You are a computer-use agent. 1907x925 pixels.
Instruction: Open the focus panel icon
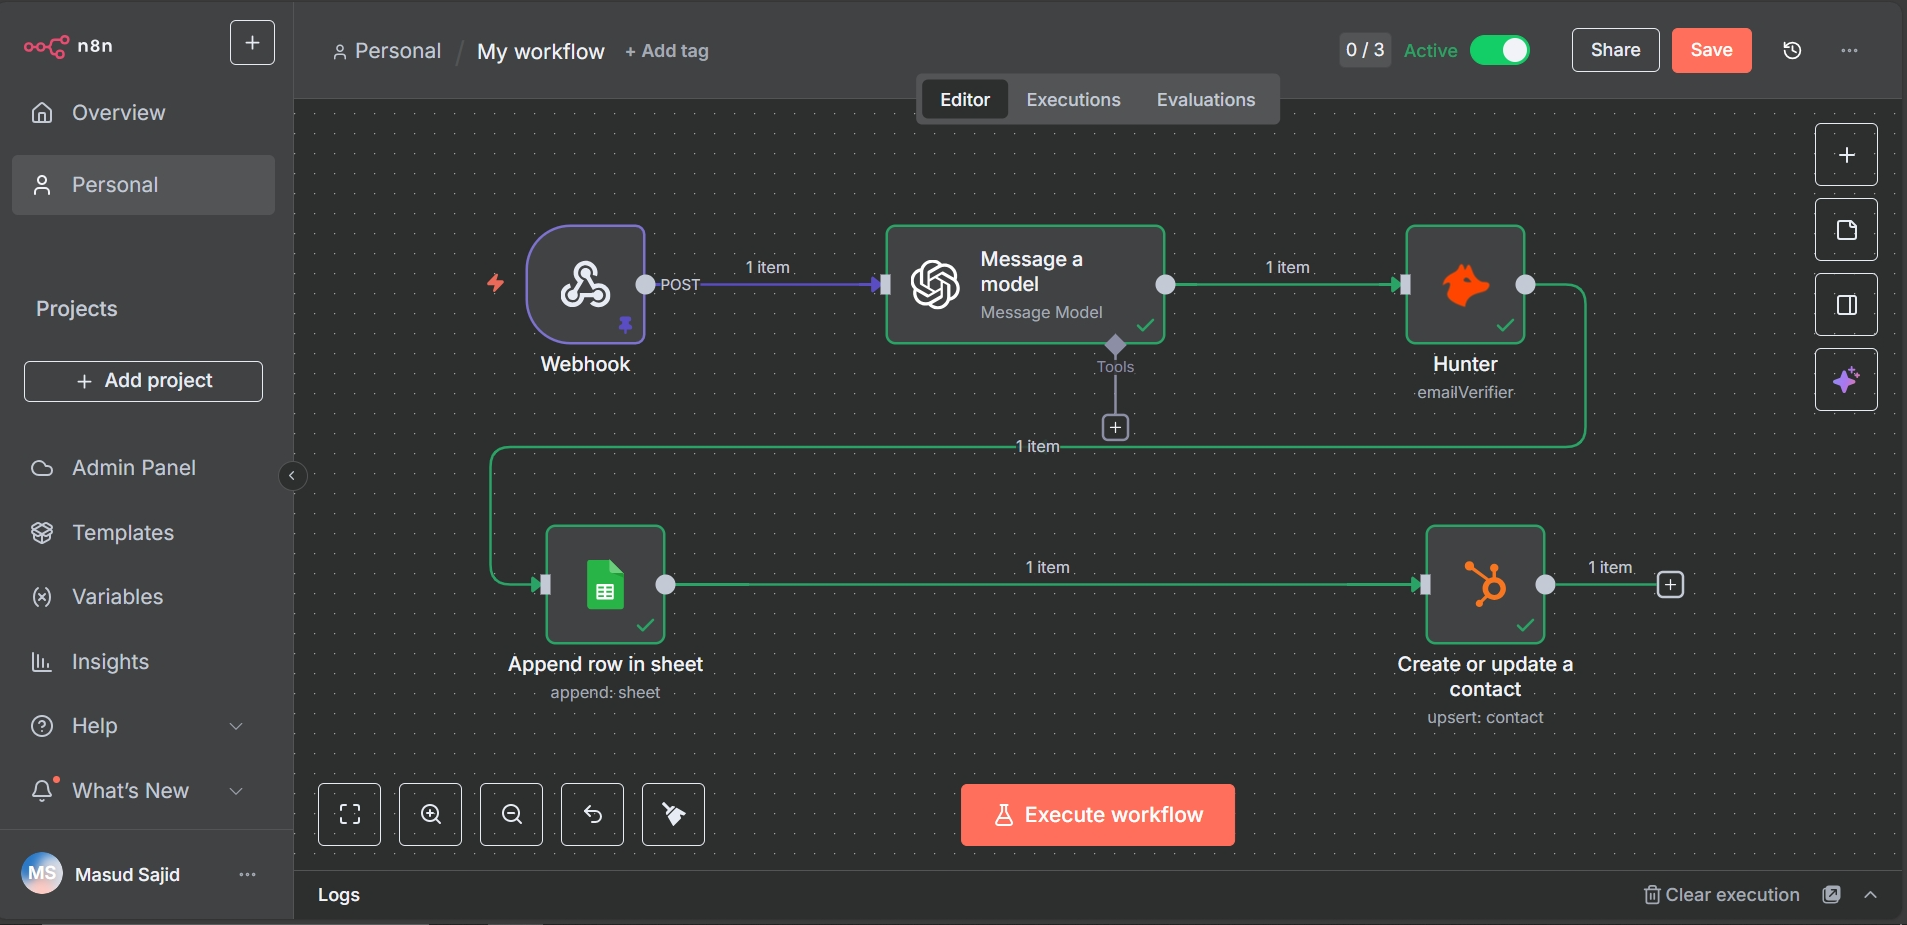tap(1847, 305)
